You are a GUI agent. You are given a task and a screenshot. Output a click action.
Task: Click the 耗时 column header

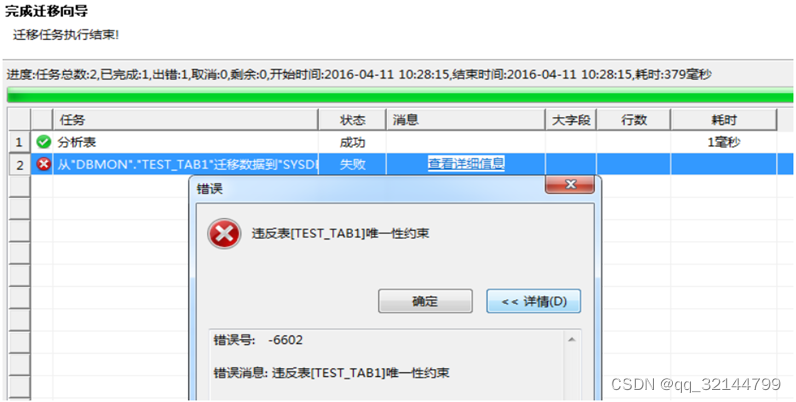(724, 120)
